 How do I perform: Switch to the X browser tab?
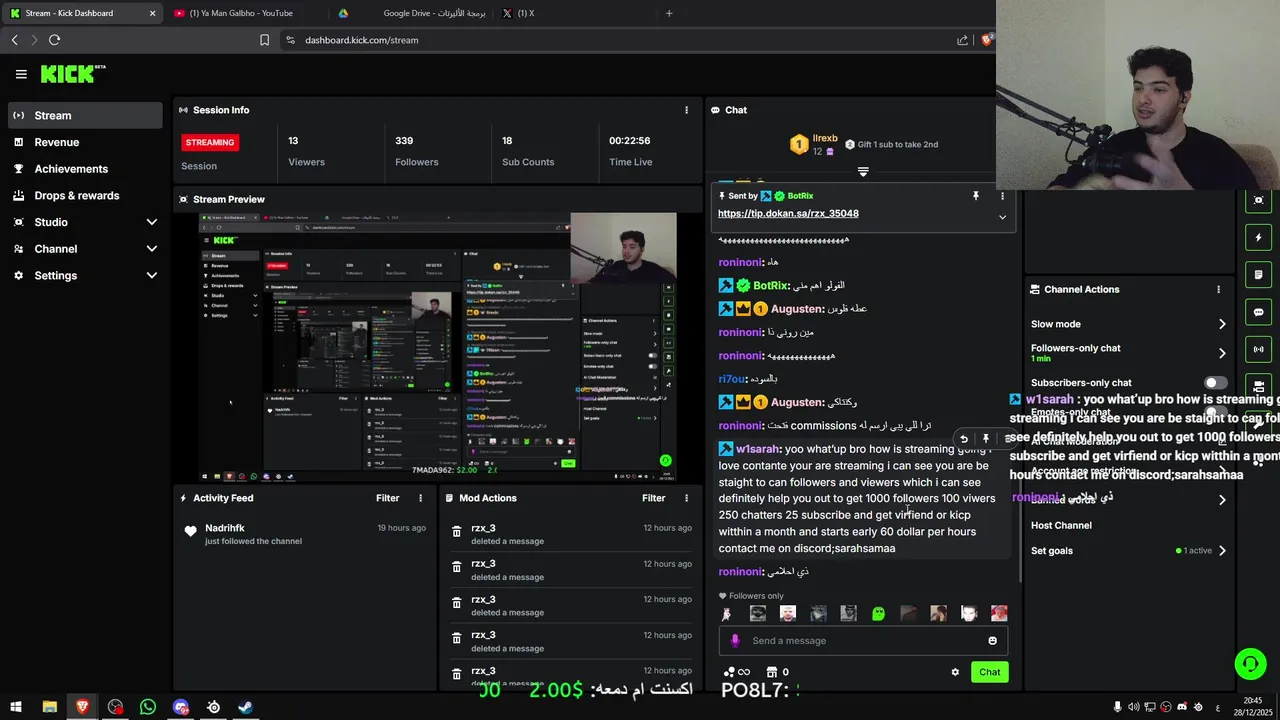pos(572,13)
